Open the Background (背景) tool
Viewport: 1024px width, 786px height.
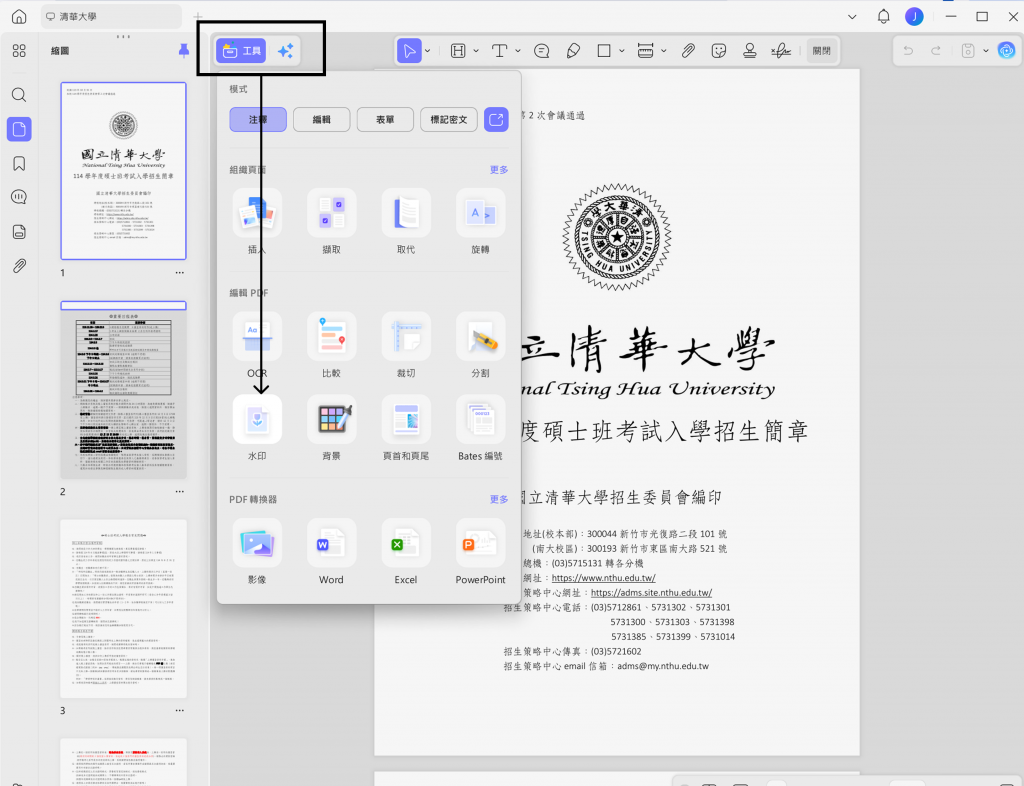tap(332, 419)
